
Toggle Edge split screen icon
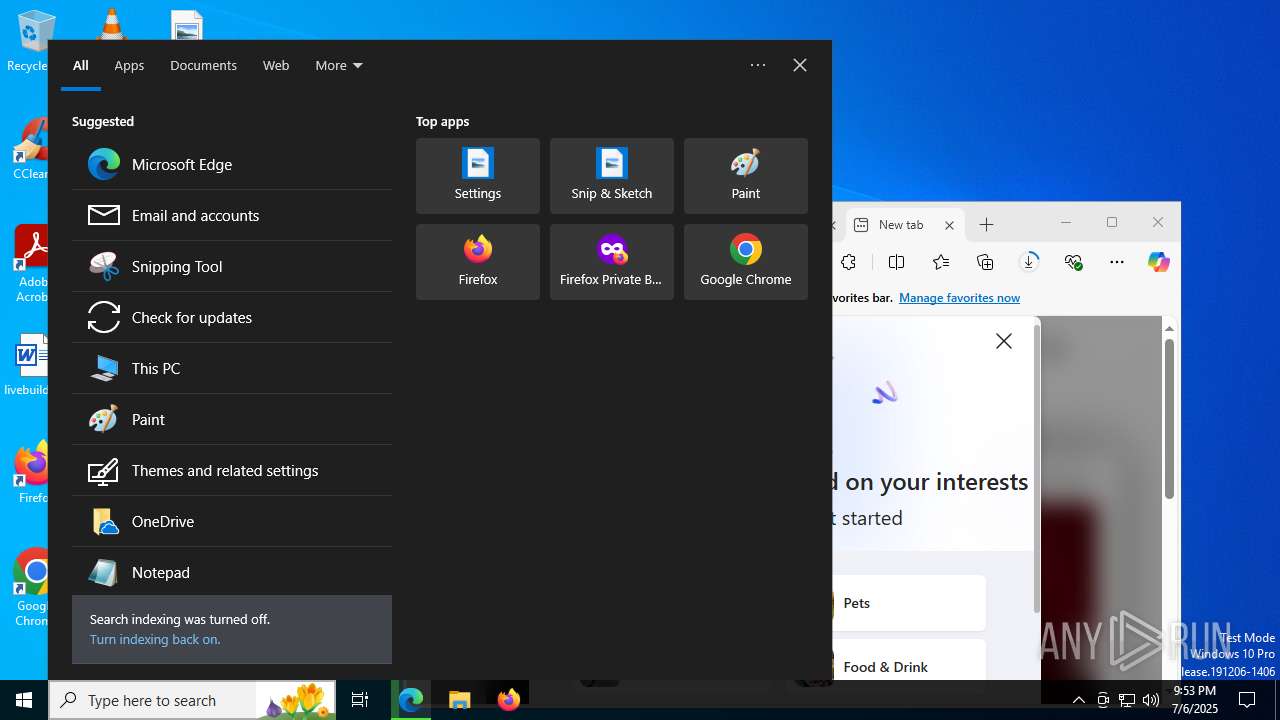896,262
